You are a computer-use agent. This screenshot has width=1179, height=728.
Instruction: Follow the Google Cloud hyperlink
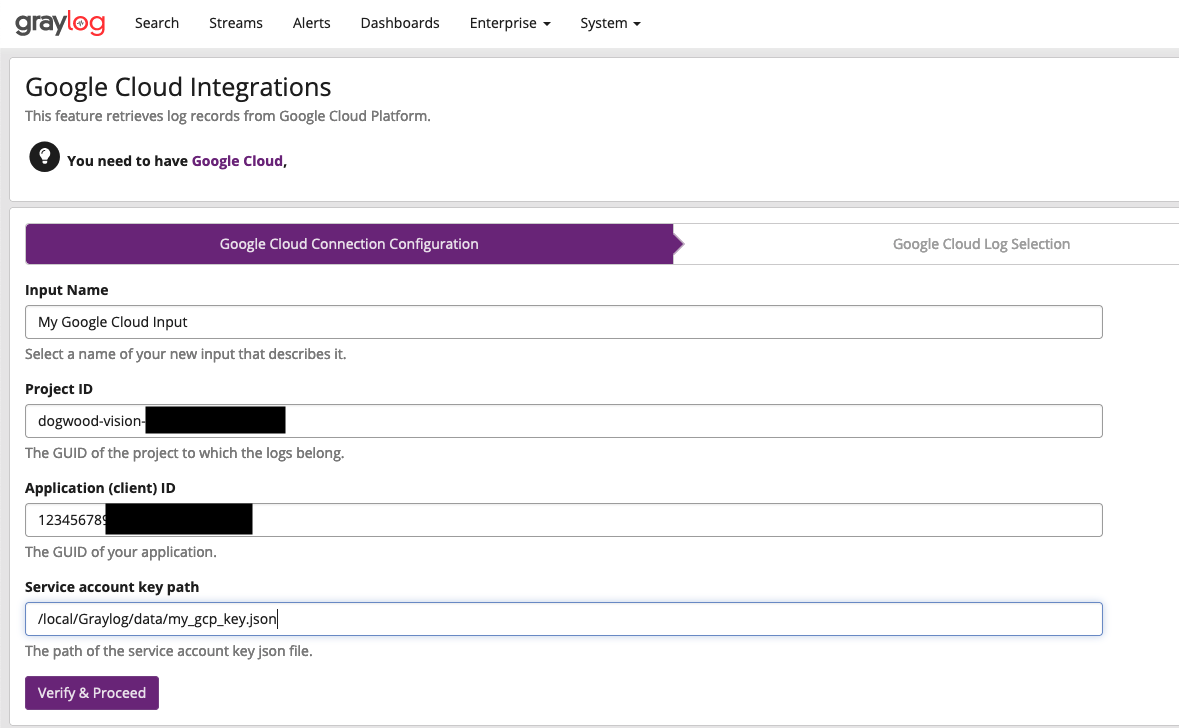coord(237,160)
